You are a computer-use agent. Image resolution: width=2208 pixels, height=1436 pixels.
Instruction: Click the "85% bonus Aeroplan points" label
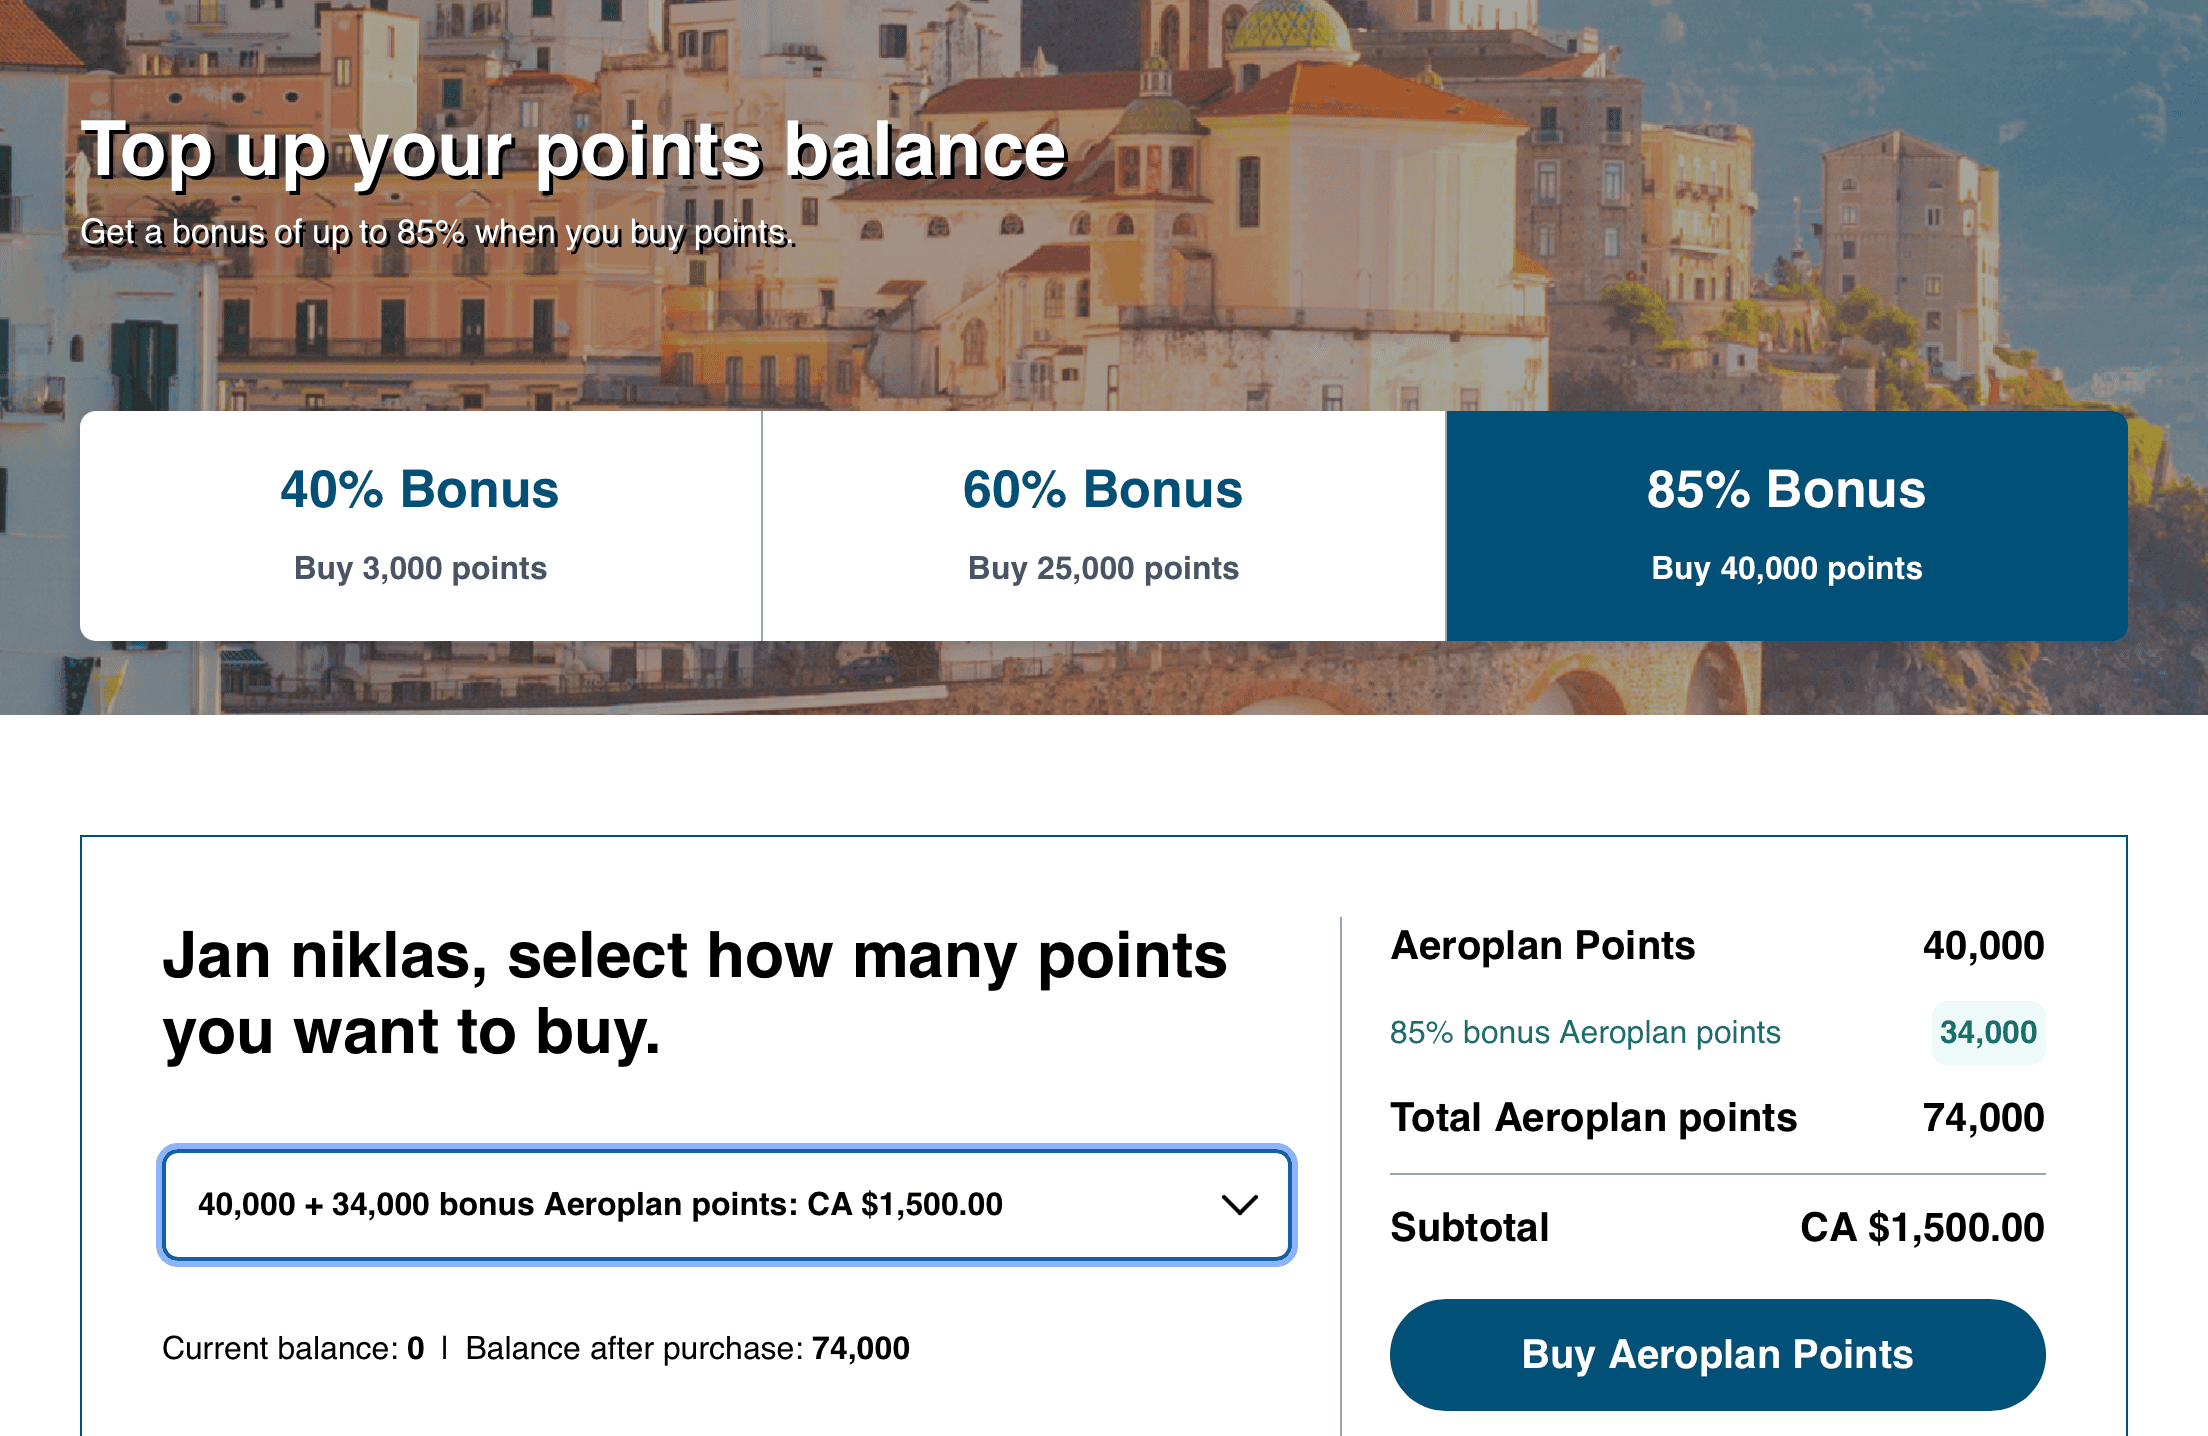tap(1585, 1032)
